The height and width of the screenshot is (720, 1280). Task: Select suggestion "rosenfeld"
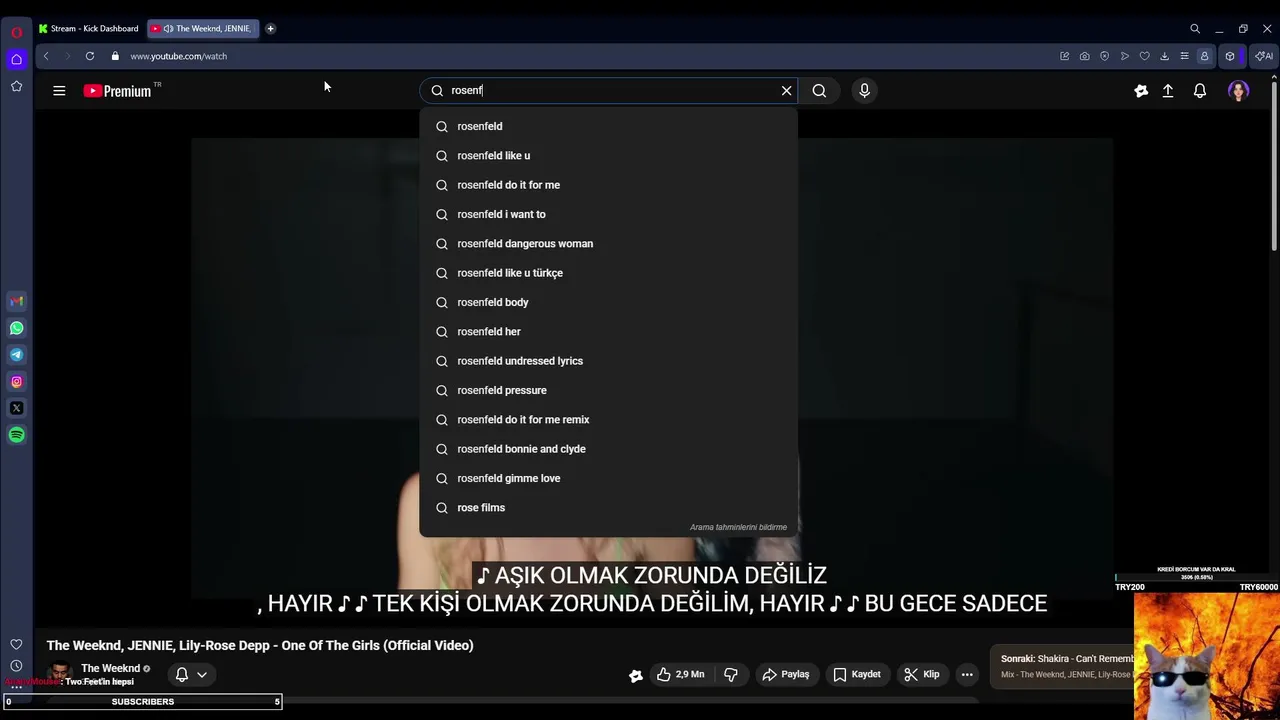click(608, 126)
